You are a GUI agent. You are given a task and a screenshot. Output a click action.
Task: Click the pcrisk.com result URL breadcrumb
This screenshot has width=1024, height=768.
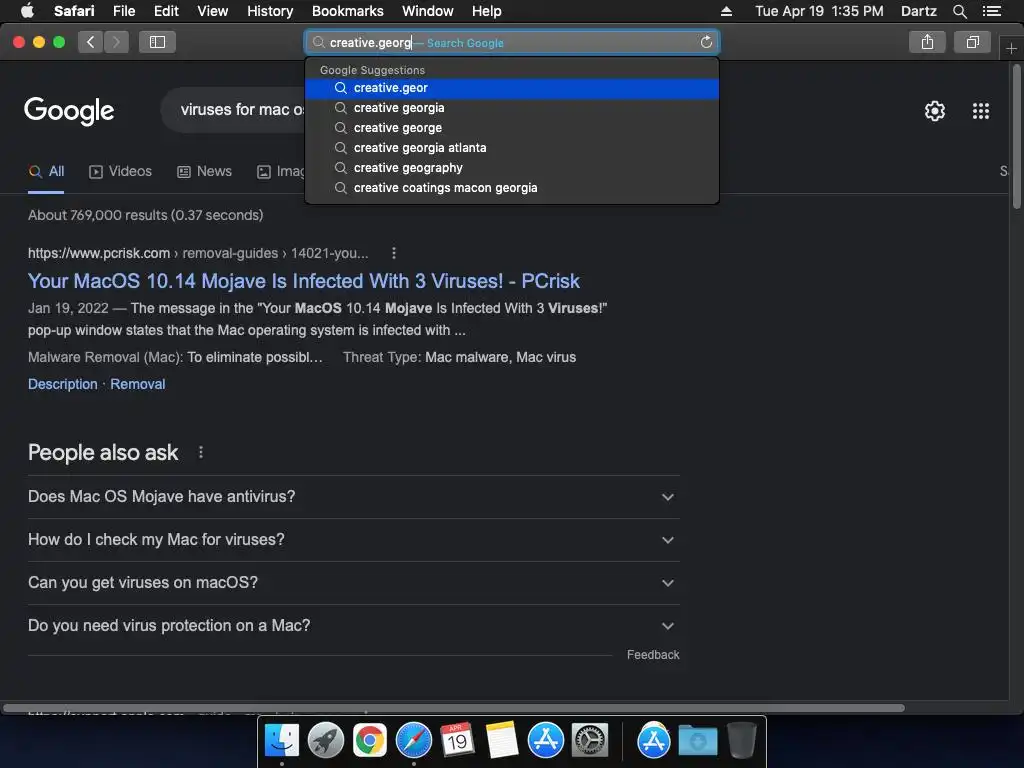pyautogui.click(x=198, y=253)
